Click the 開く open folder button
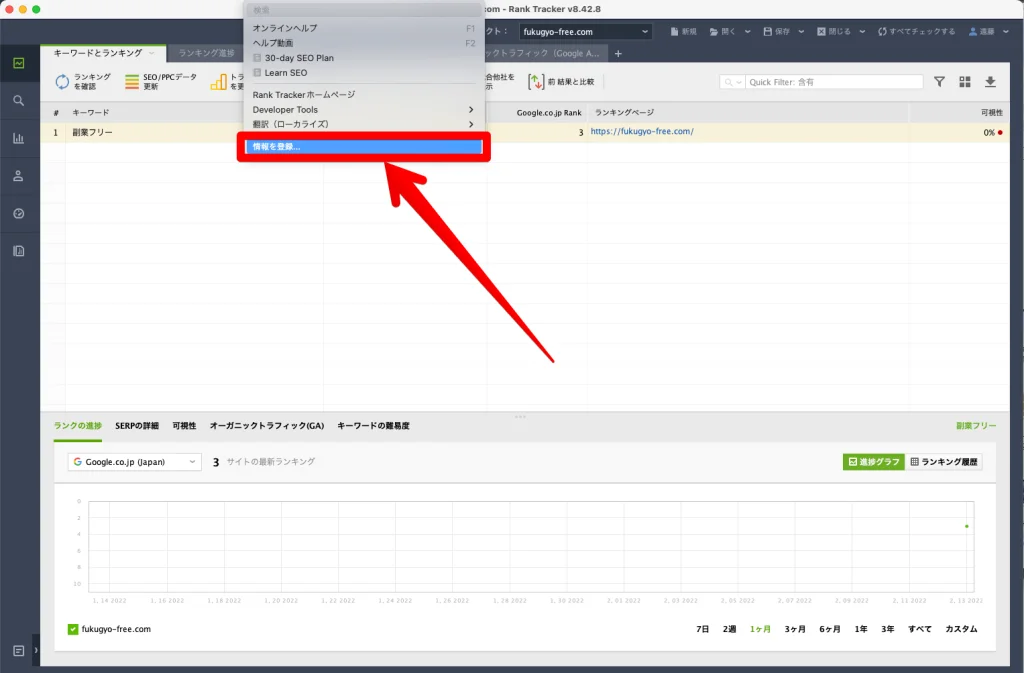 click(x=722, y=31)
